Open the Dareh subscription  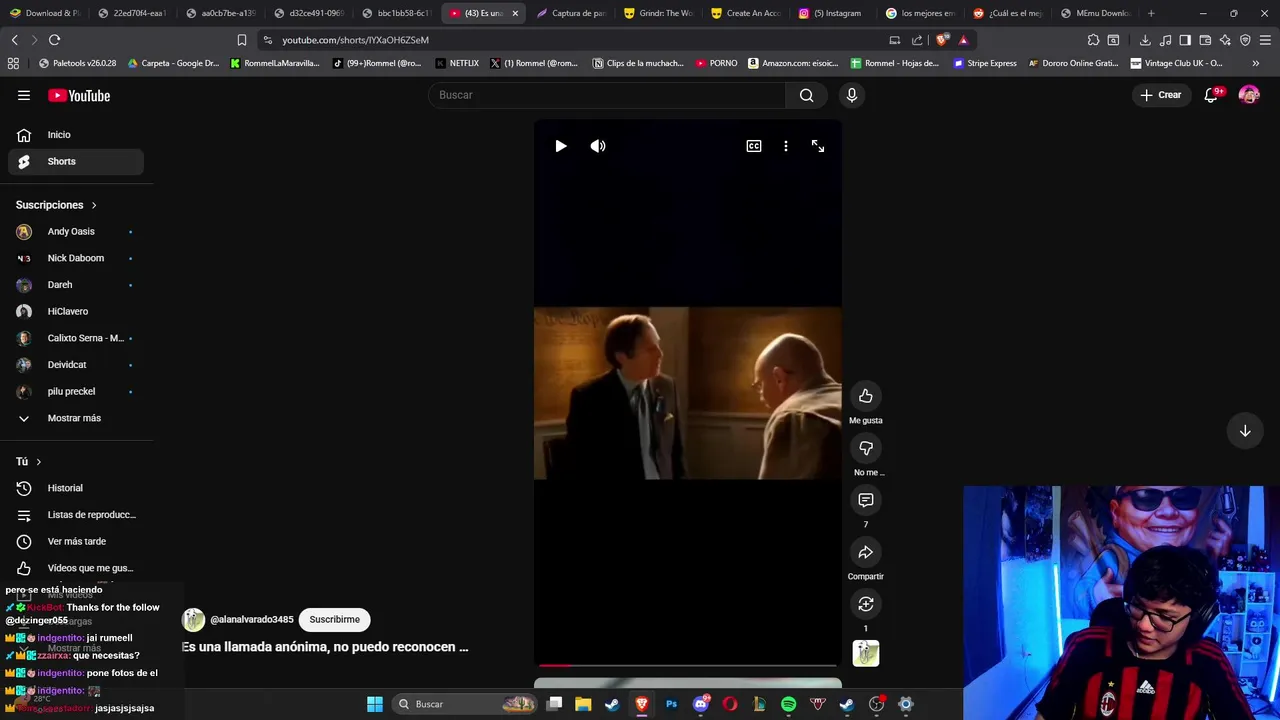(75, 285)
